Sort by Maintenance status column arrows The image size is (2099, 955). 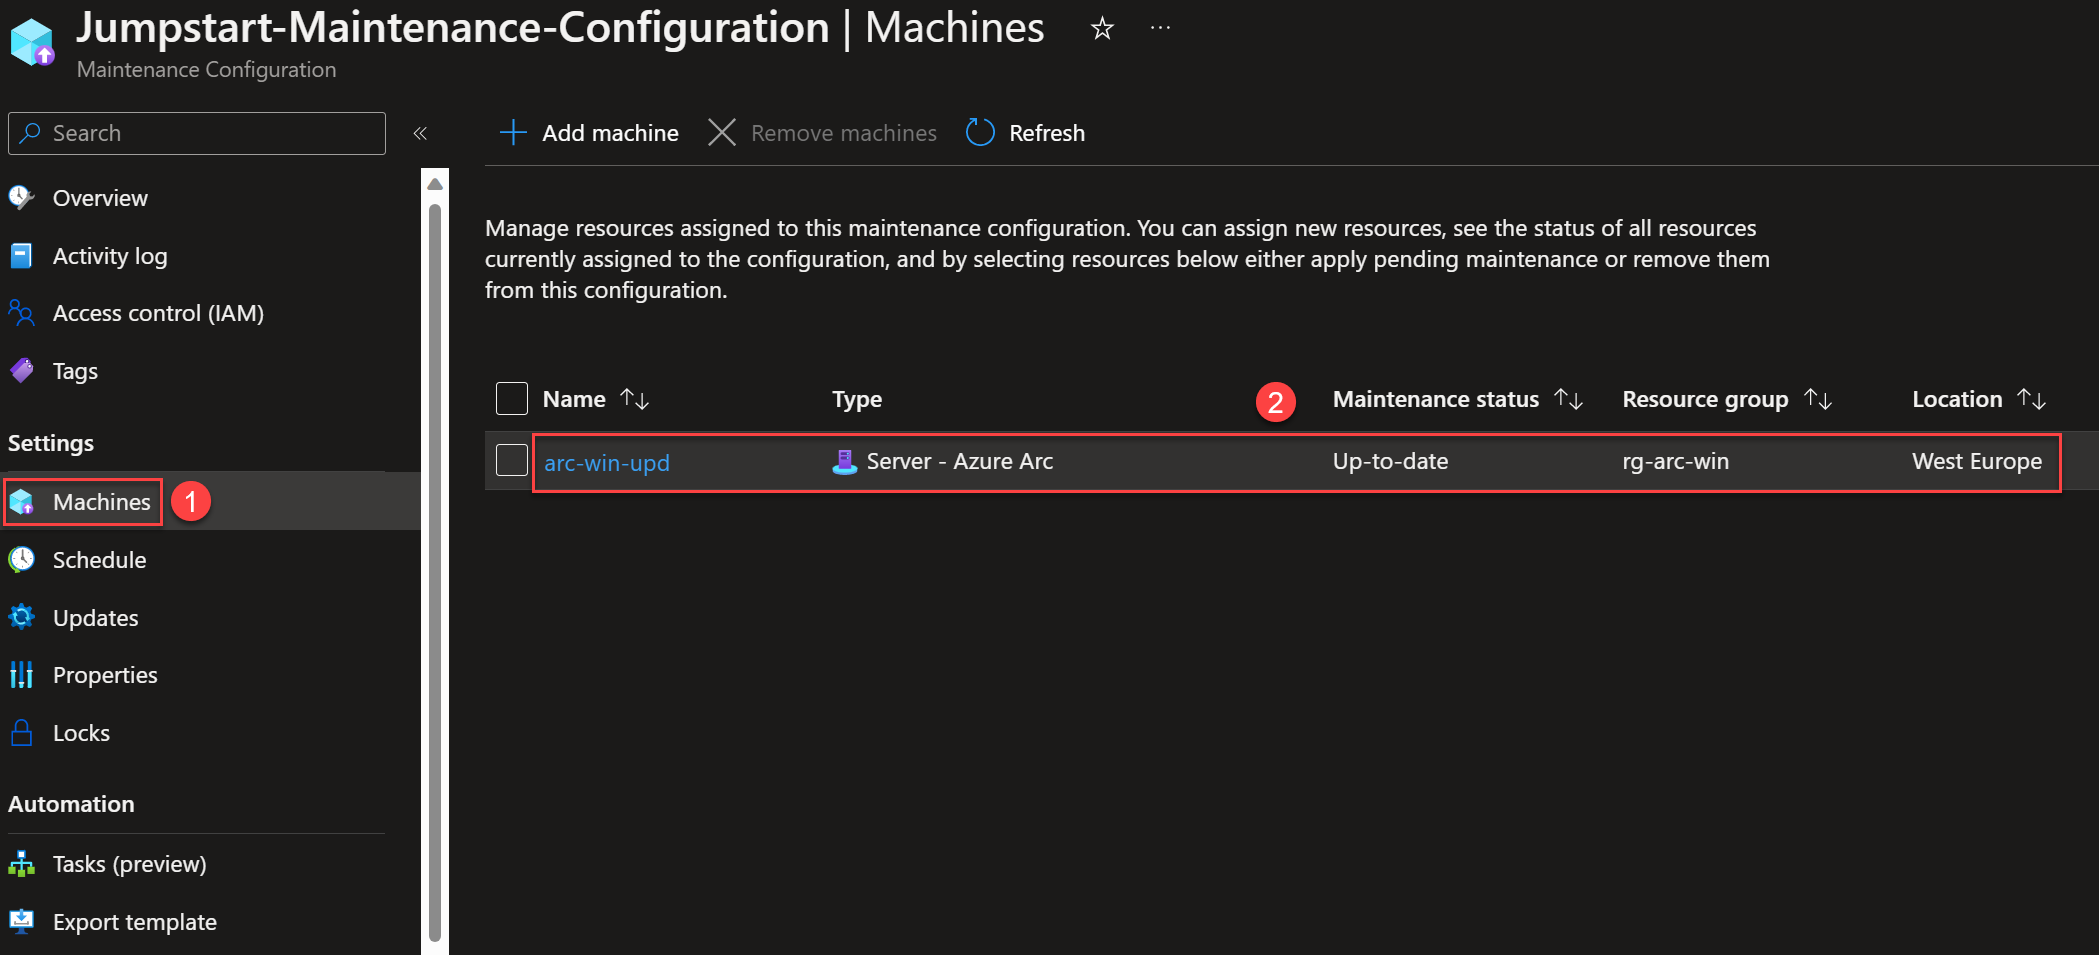point(1568,399)
